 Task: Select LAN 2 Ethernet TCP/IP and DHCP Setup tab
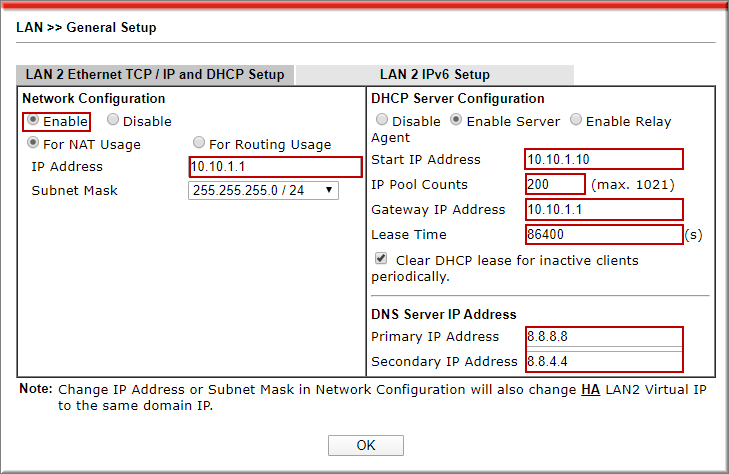pyautogui.click(x=155, y=75)
